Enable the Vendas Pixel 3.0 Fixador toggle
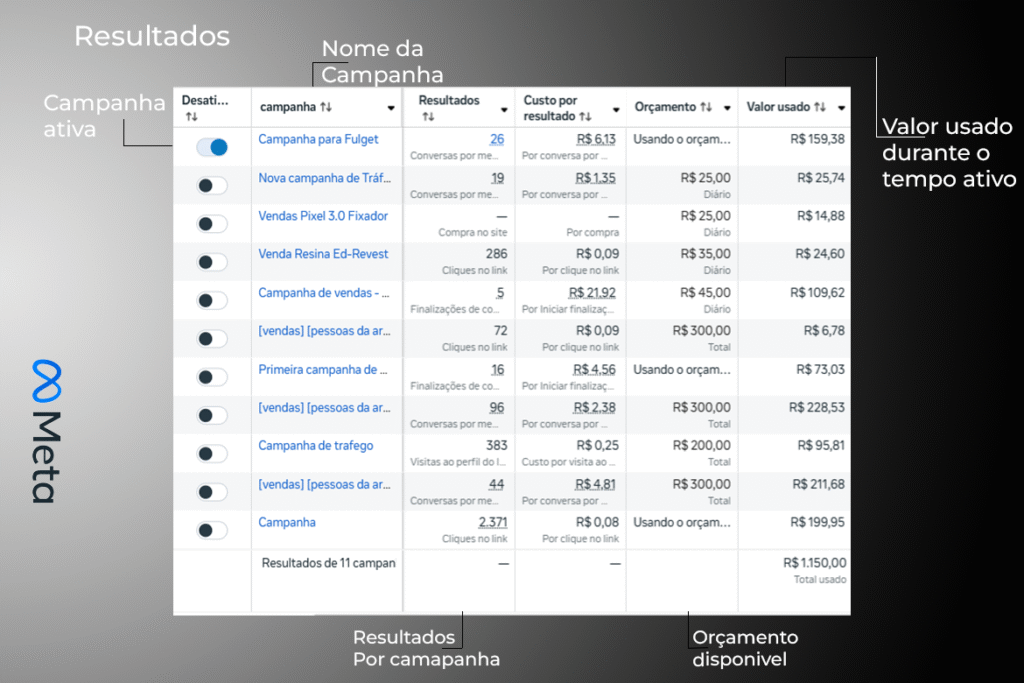The image size is (1024, 683). point(212,224)
